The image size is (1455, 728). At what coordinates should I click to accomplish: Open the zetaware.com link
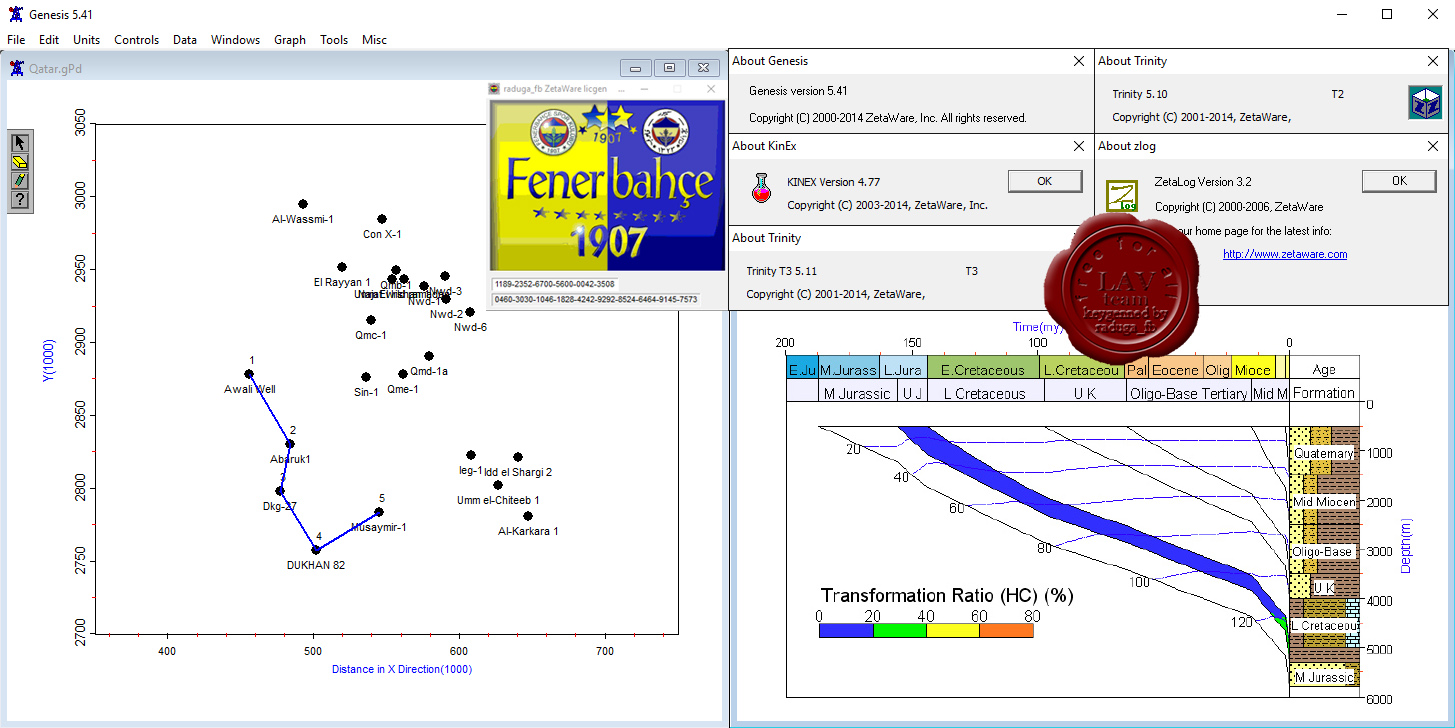point(1285,254)
